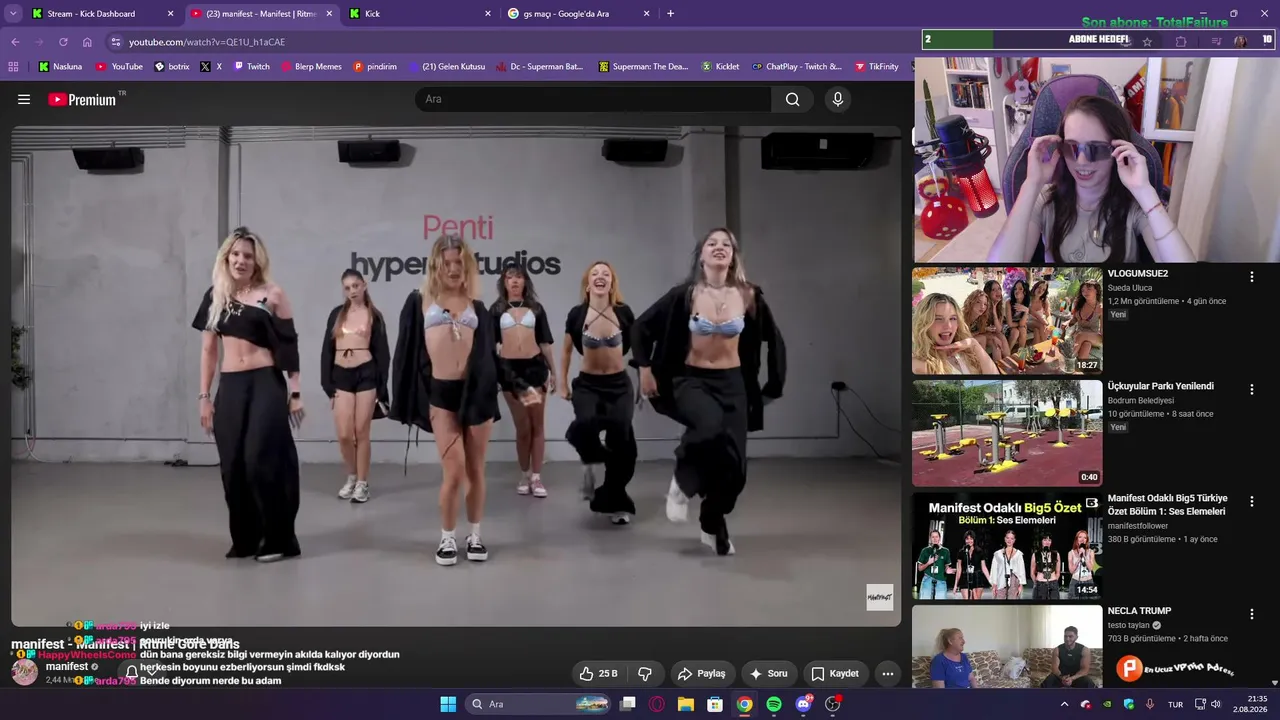
Task: Open video title NECLA TRUMP
Action: pos(1139,611)
